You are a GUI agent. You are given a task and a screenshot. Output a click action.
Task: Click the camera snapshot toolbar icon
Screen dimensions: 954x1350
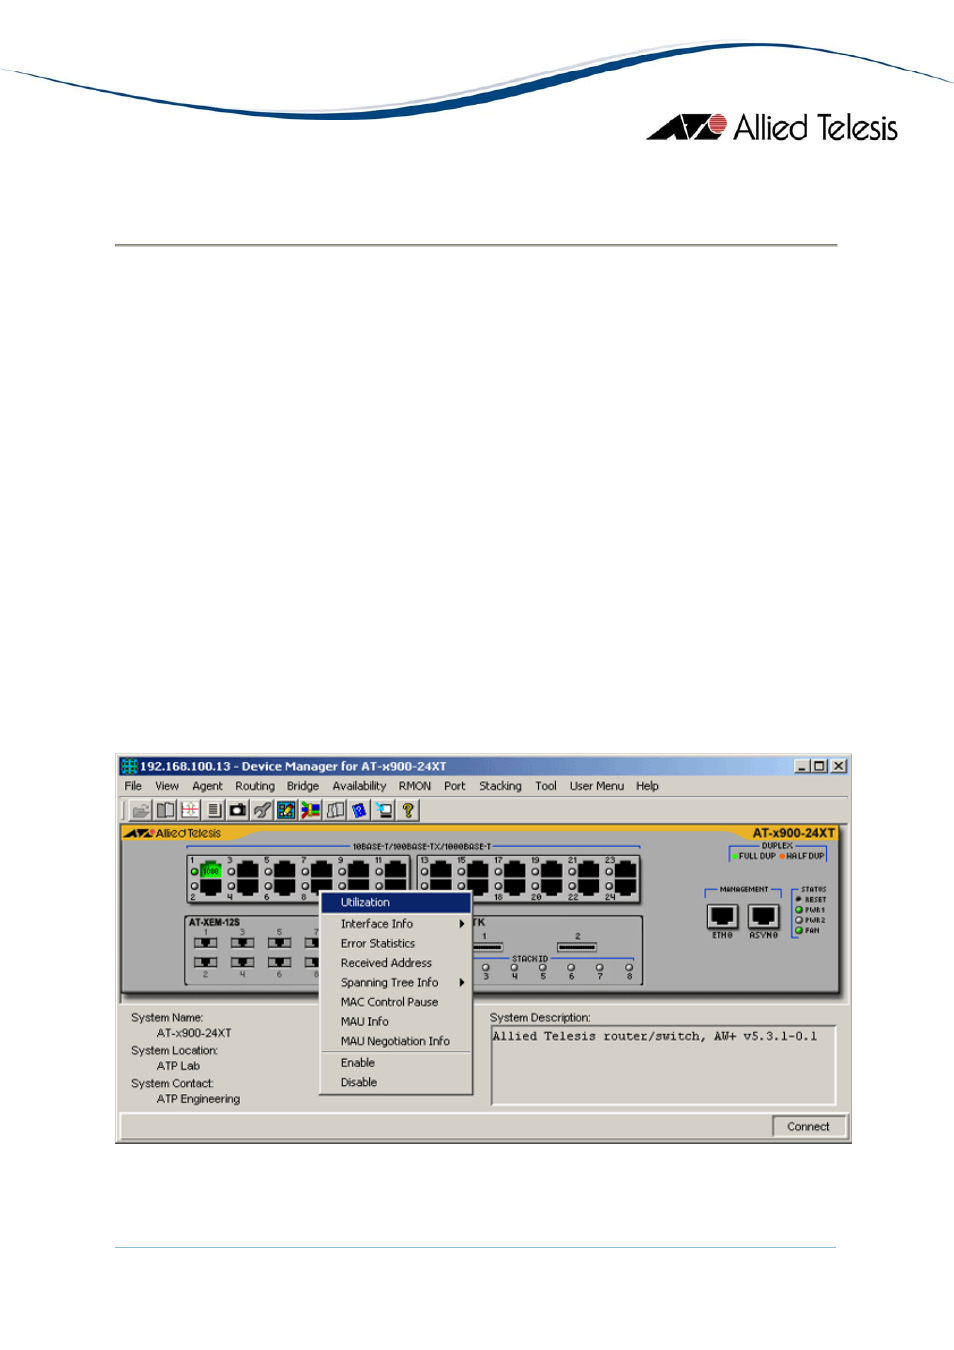237,810
